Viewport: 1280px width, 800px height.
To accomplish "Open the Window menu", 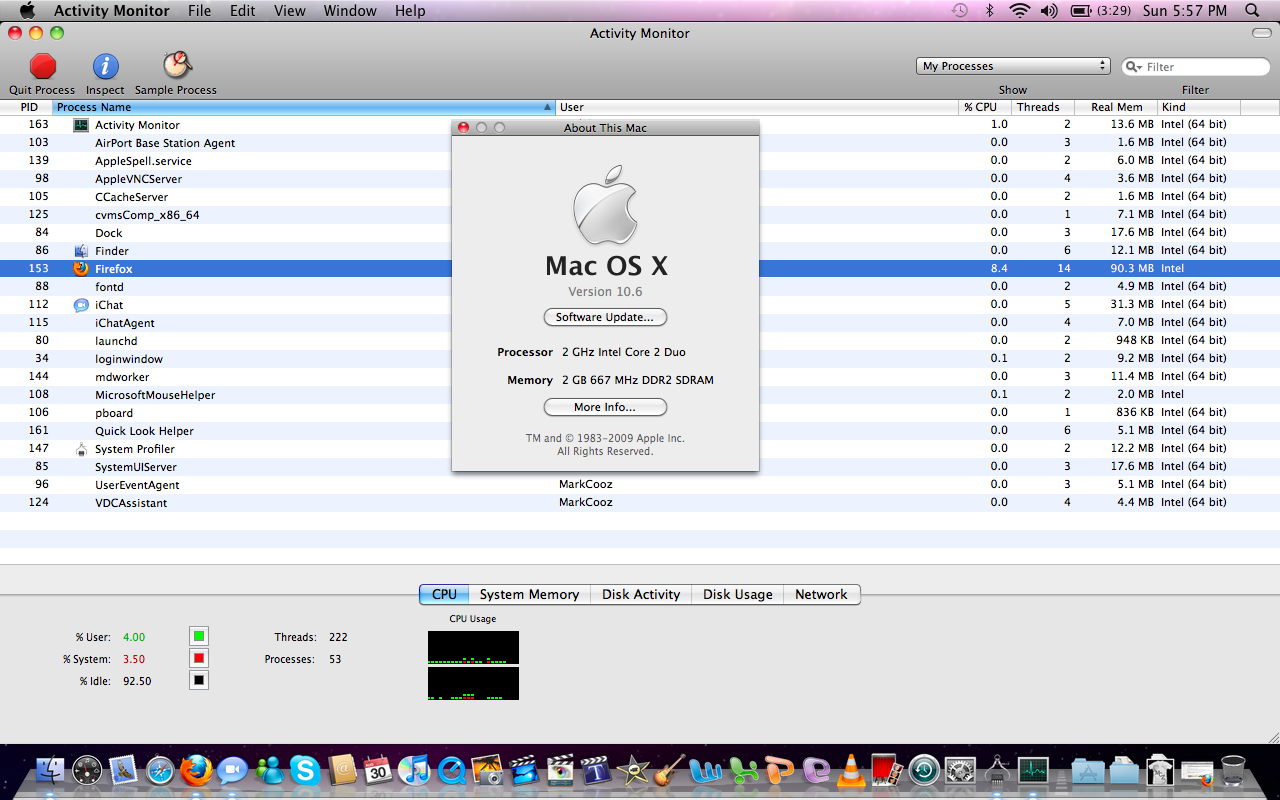I will click(x=350, y=10).
